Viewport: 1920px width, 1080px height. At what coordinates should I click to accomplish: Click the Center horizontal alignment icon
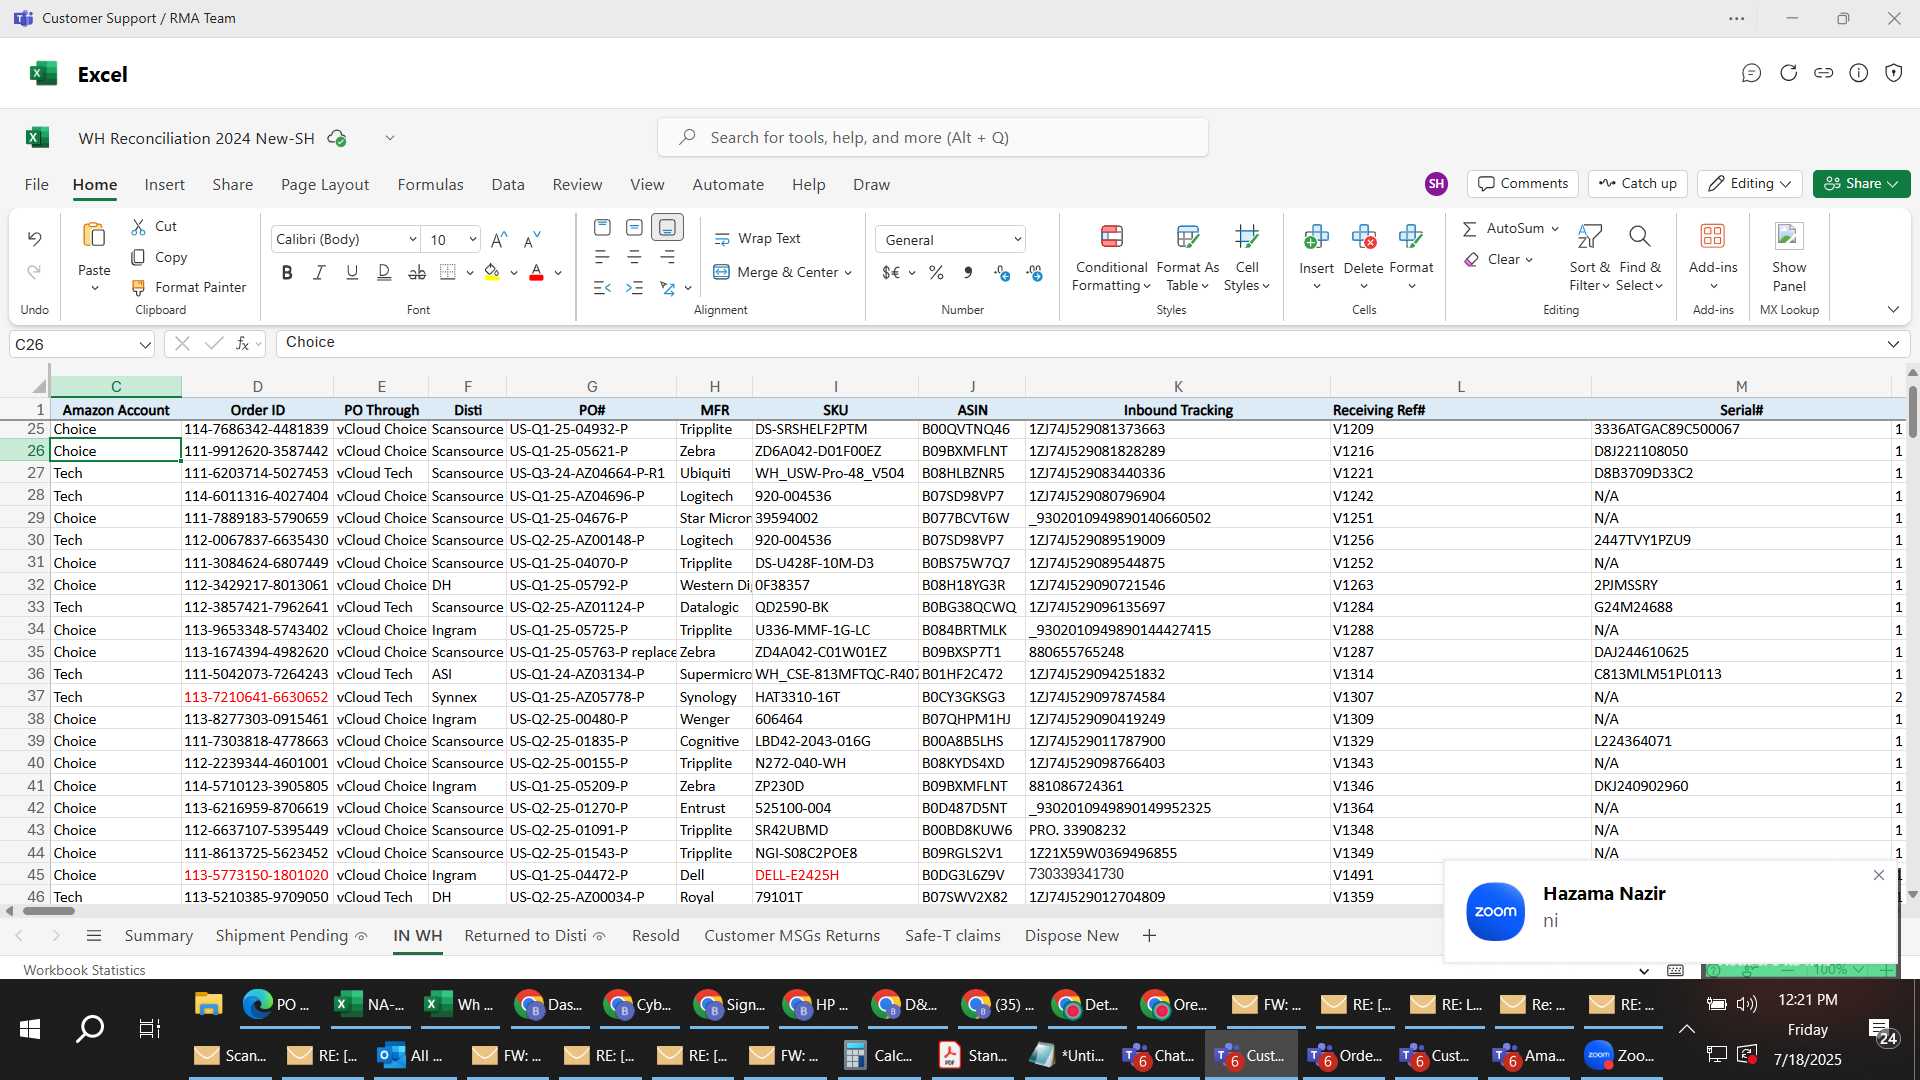click(634, 258)
